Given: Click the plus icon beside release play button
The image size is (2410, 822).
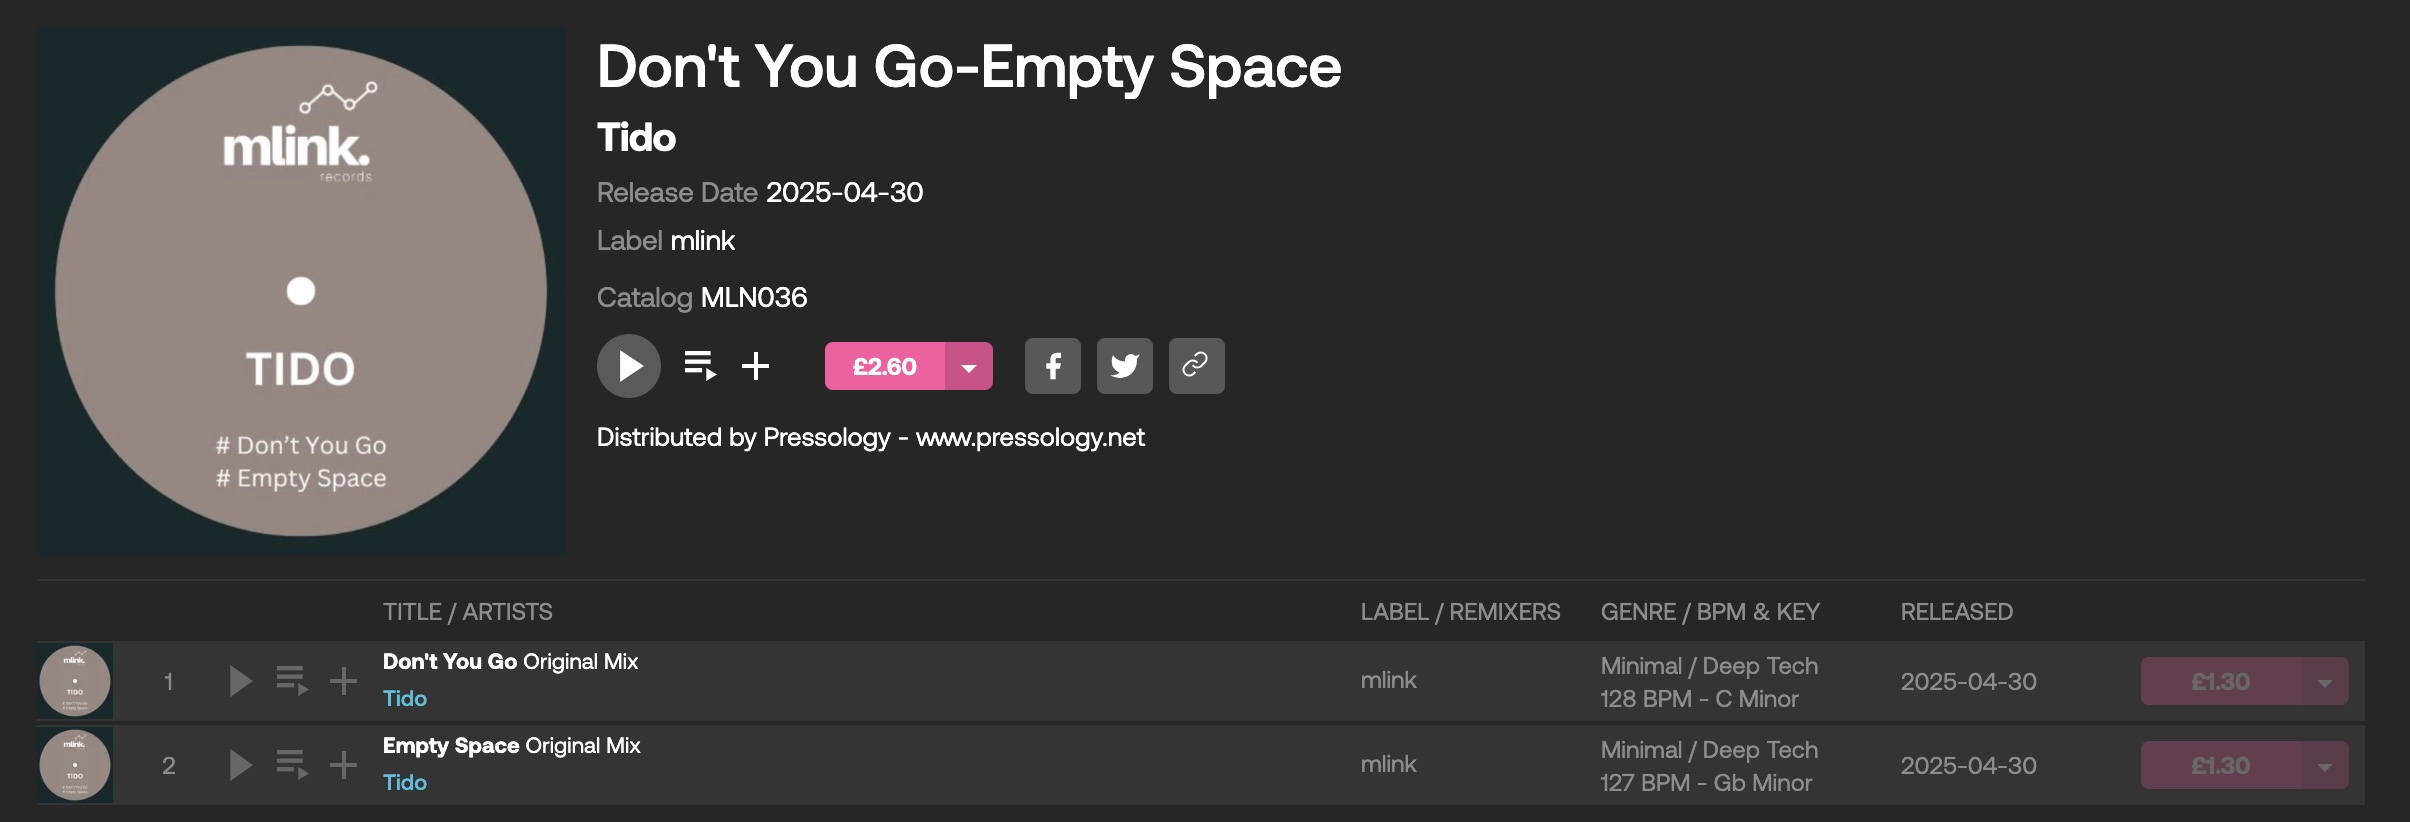Looking at the screenshot, I should point(756,366).
